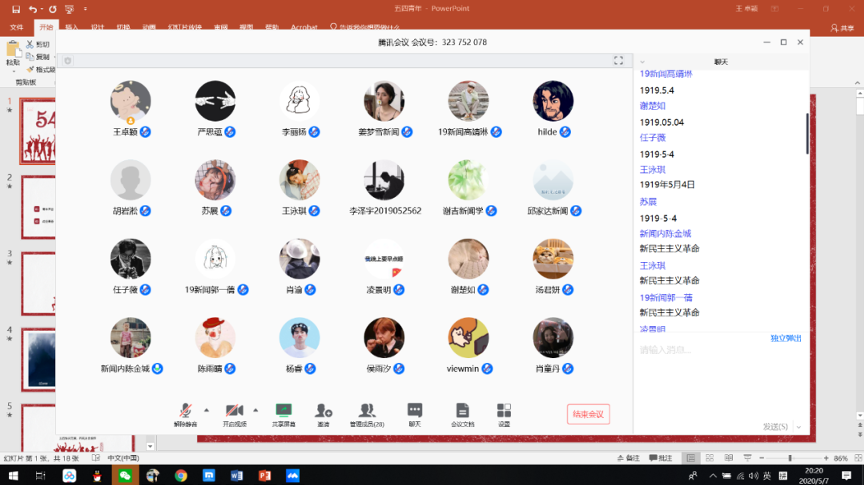Open the 文件 File tab in PowerPoint
Screen dimensions: 864x485
click(x=17, y=27)
